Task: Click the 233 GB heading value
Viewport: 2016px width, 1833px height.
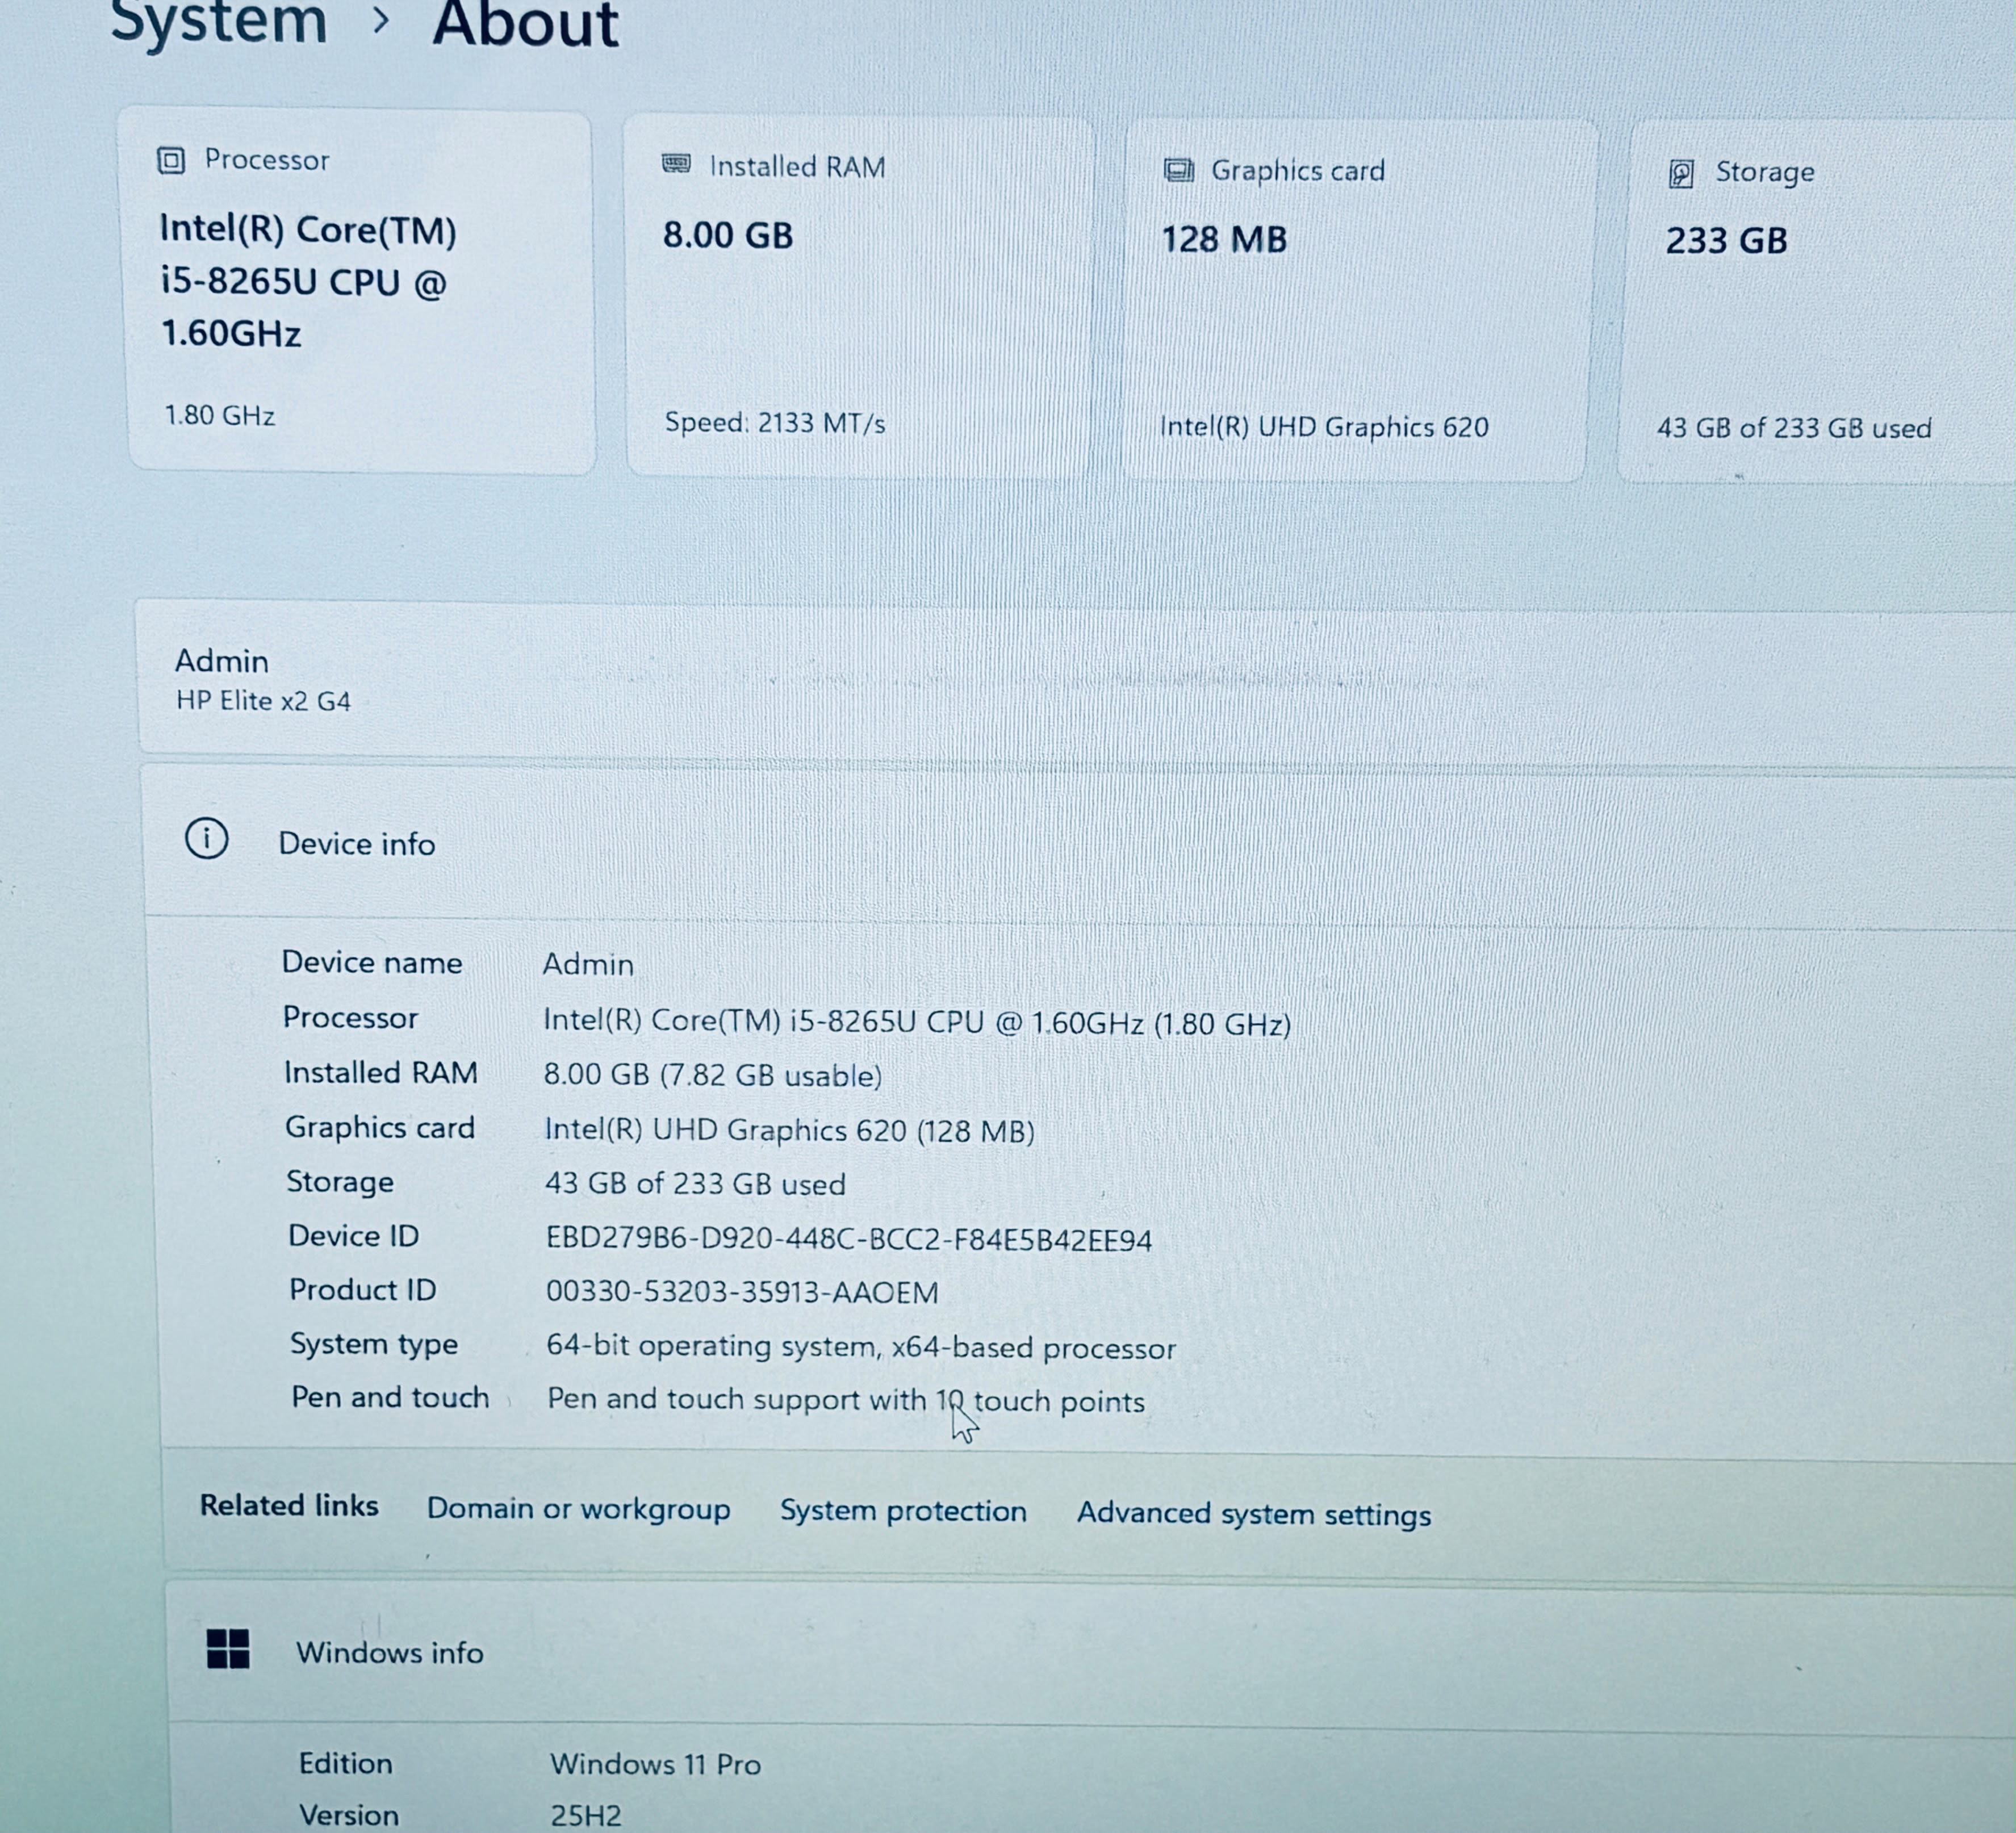Action: pos(1726,241)
